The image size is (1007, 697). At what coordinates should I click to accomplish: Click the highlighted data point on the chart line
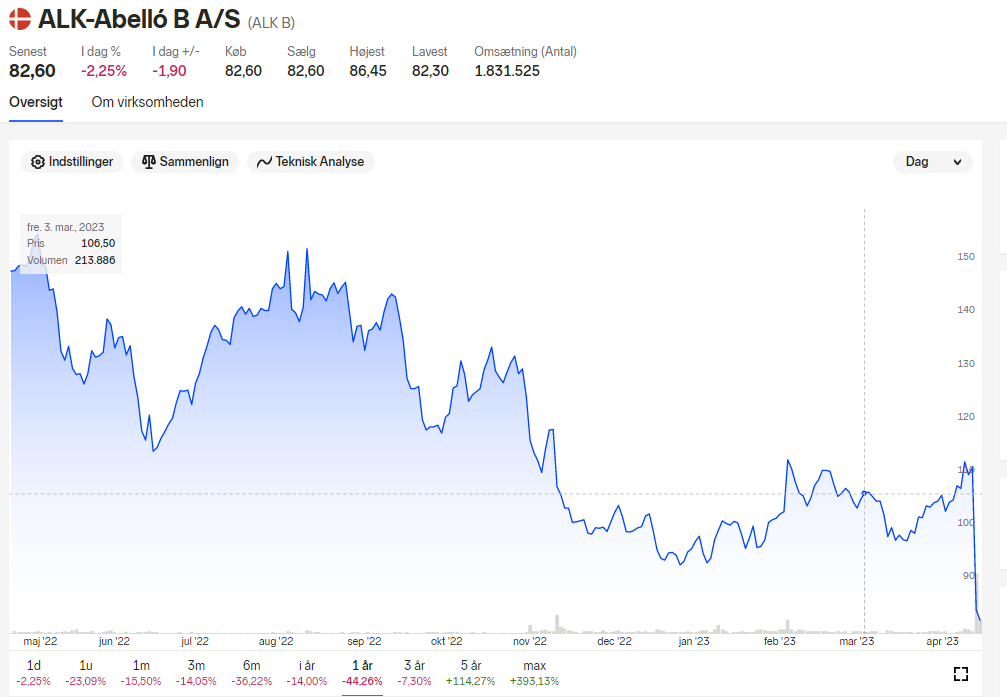864,493
